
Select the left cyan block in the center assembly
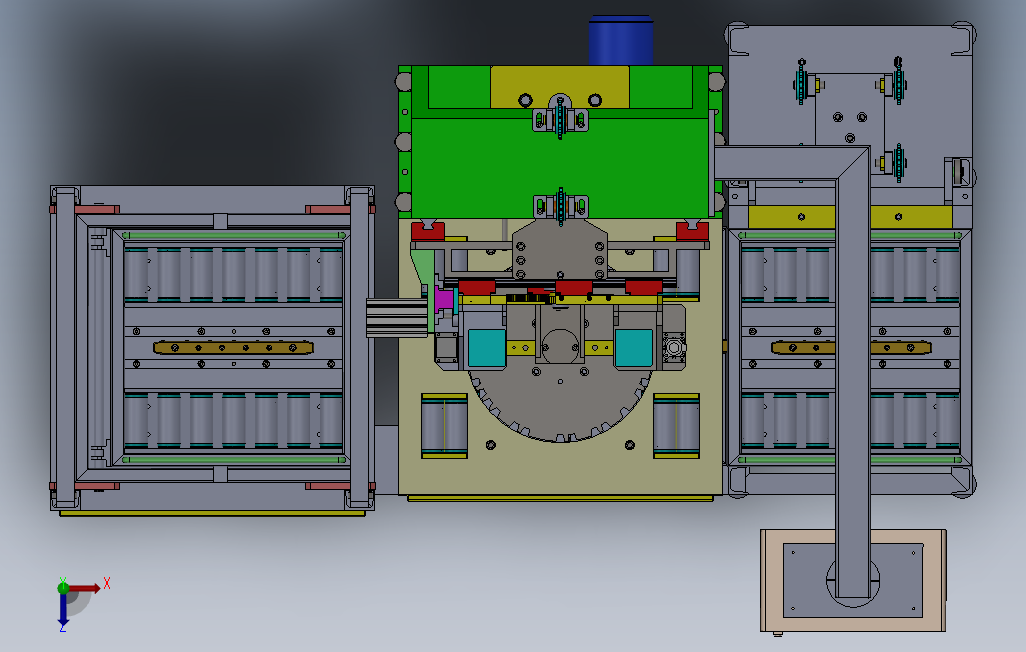487,348
